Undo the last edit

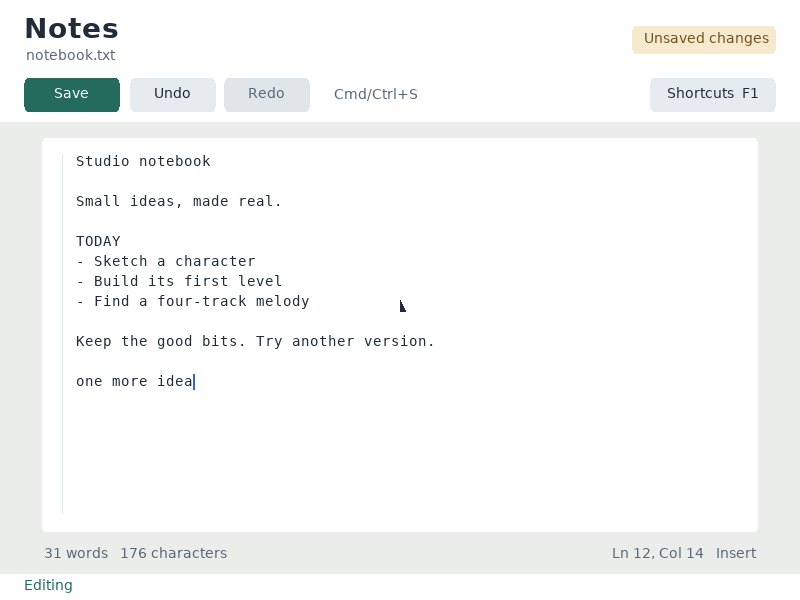[172, 94]
